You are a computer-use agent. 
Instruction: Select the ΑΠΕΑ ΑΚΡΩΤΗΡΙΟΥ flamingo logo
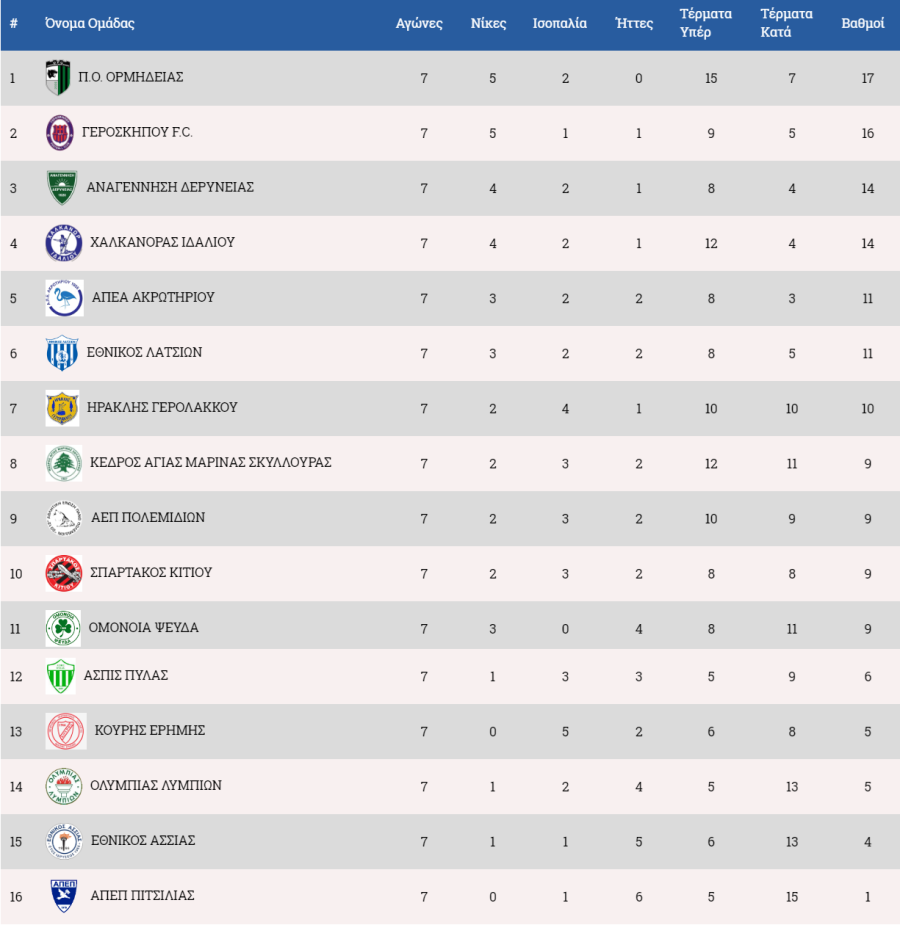64,298
